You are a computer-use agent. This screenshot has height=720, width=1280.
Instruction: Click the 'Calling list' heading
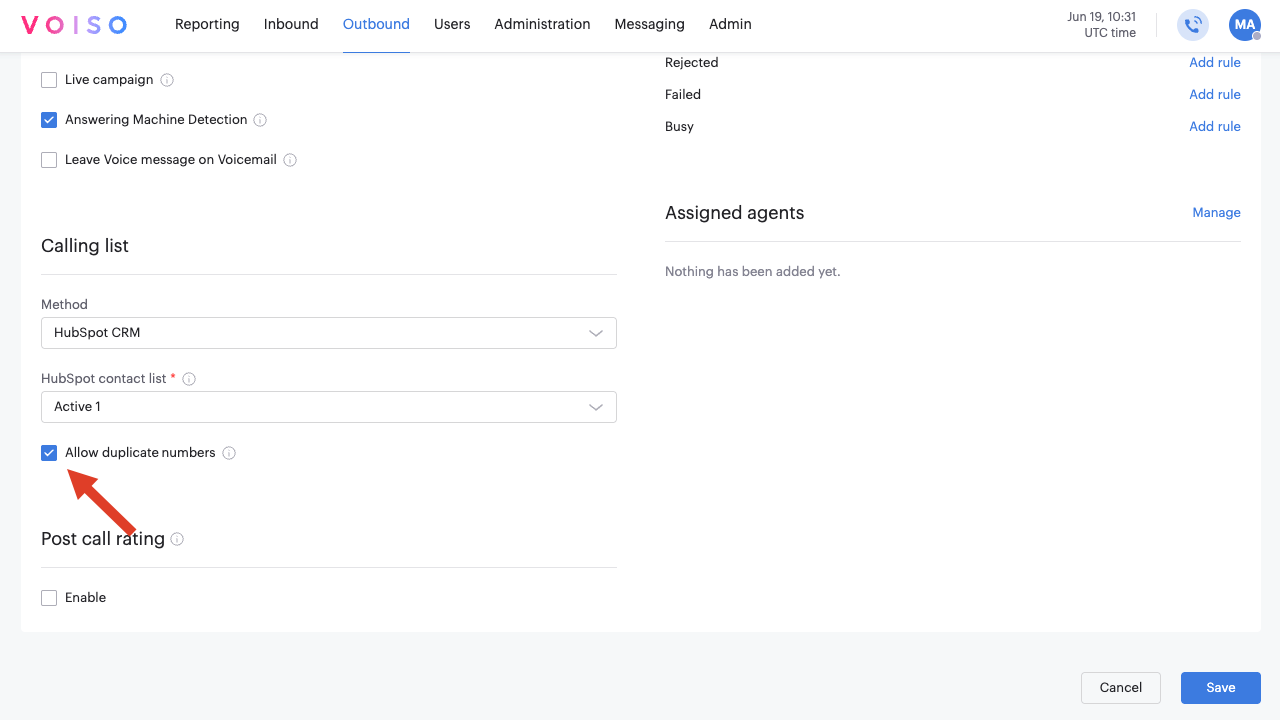point(85,246)
